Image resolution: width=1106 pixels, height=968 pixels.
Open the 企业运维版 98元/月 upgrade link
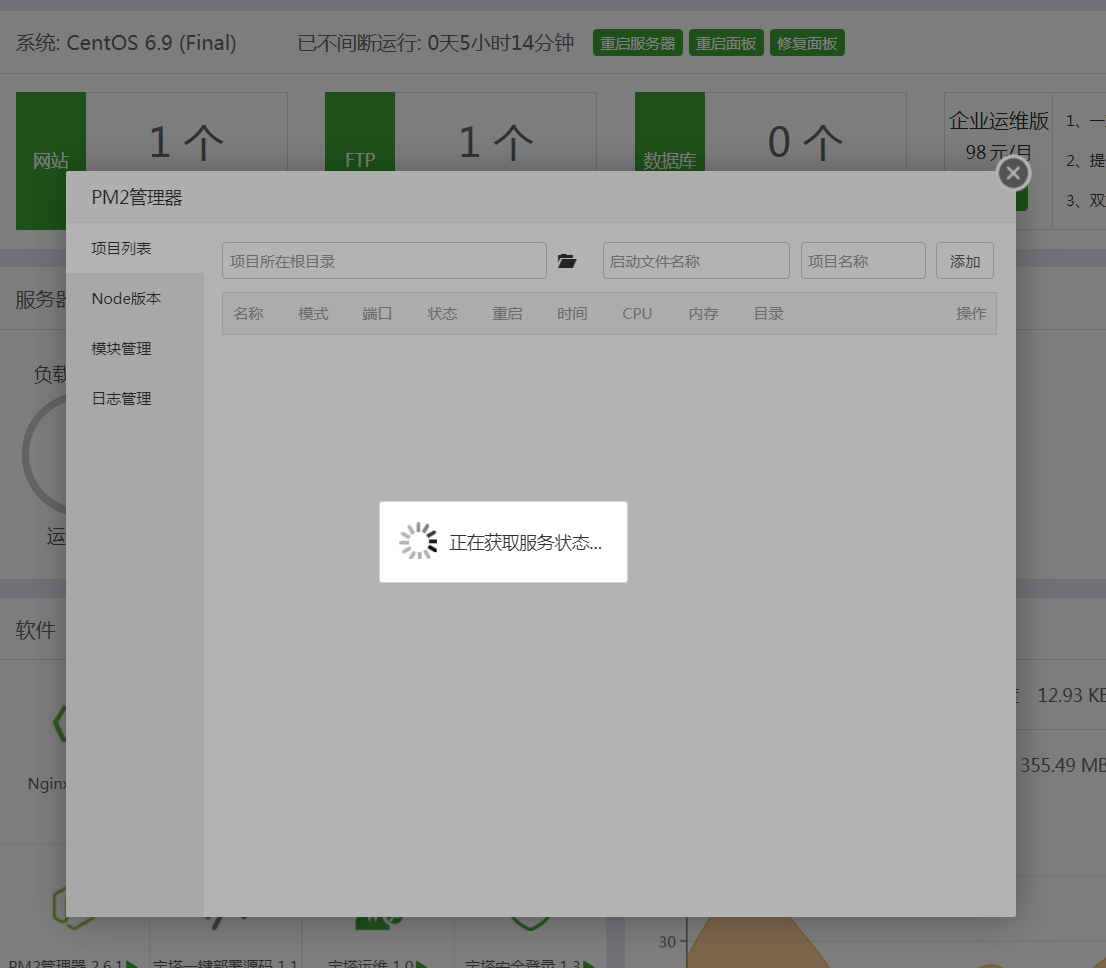click(x=997, y=136)
